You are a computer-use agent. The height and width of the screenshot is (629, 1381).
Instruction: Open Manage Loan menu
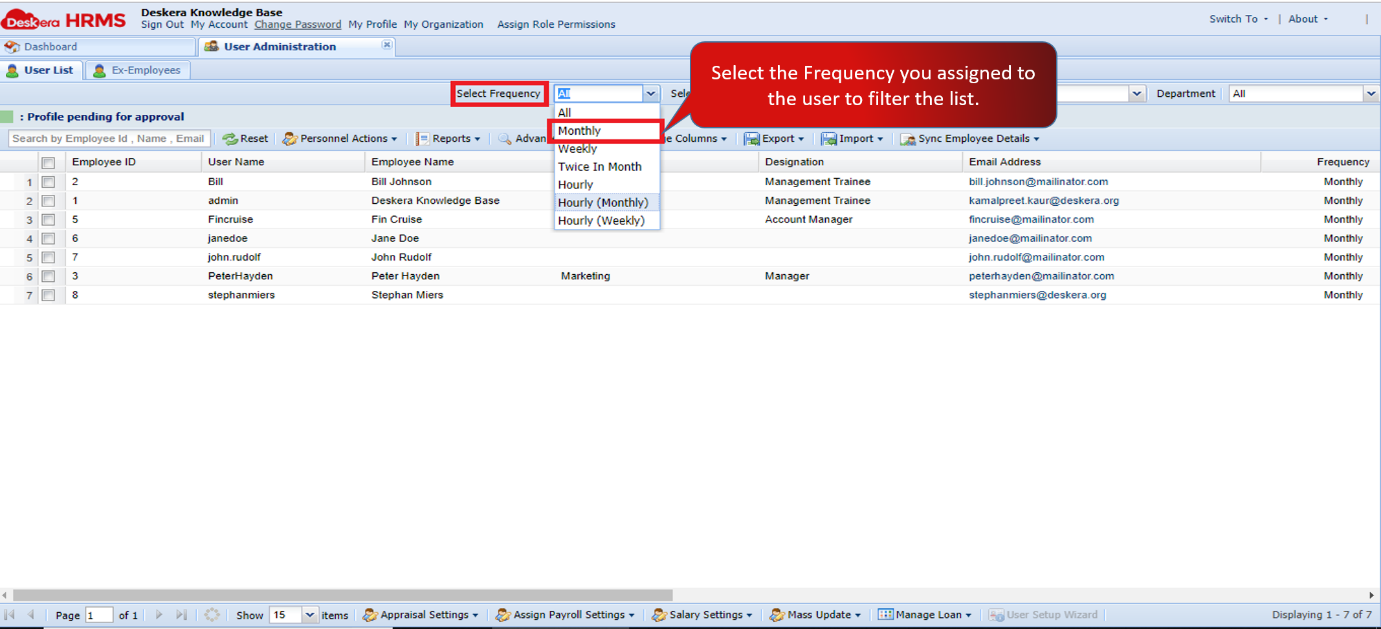pos(925,615)
